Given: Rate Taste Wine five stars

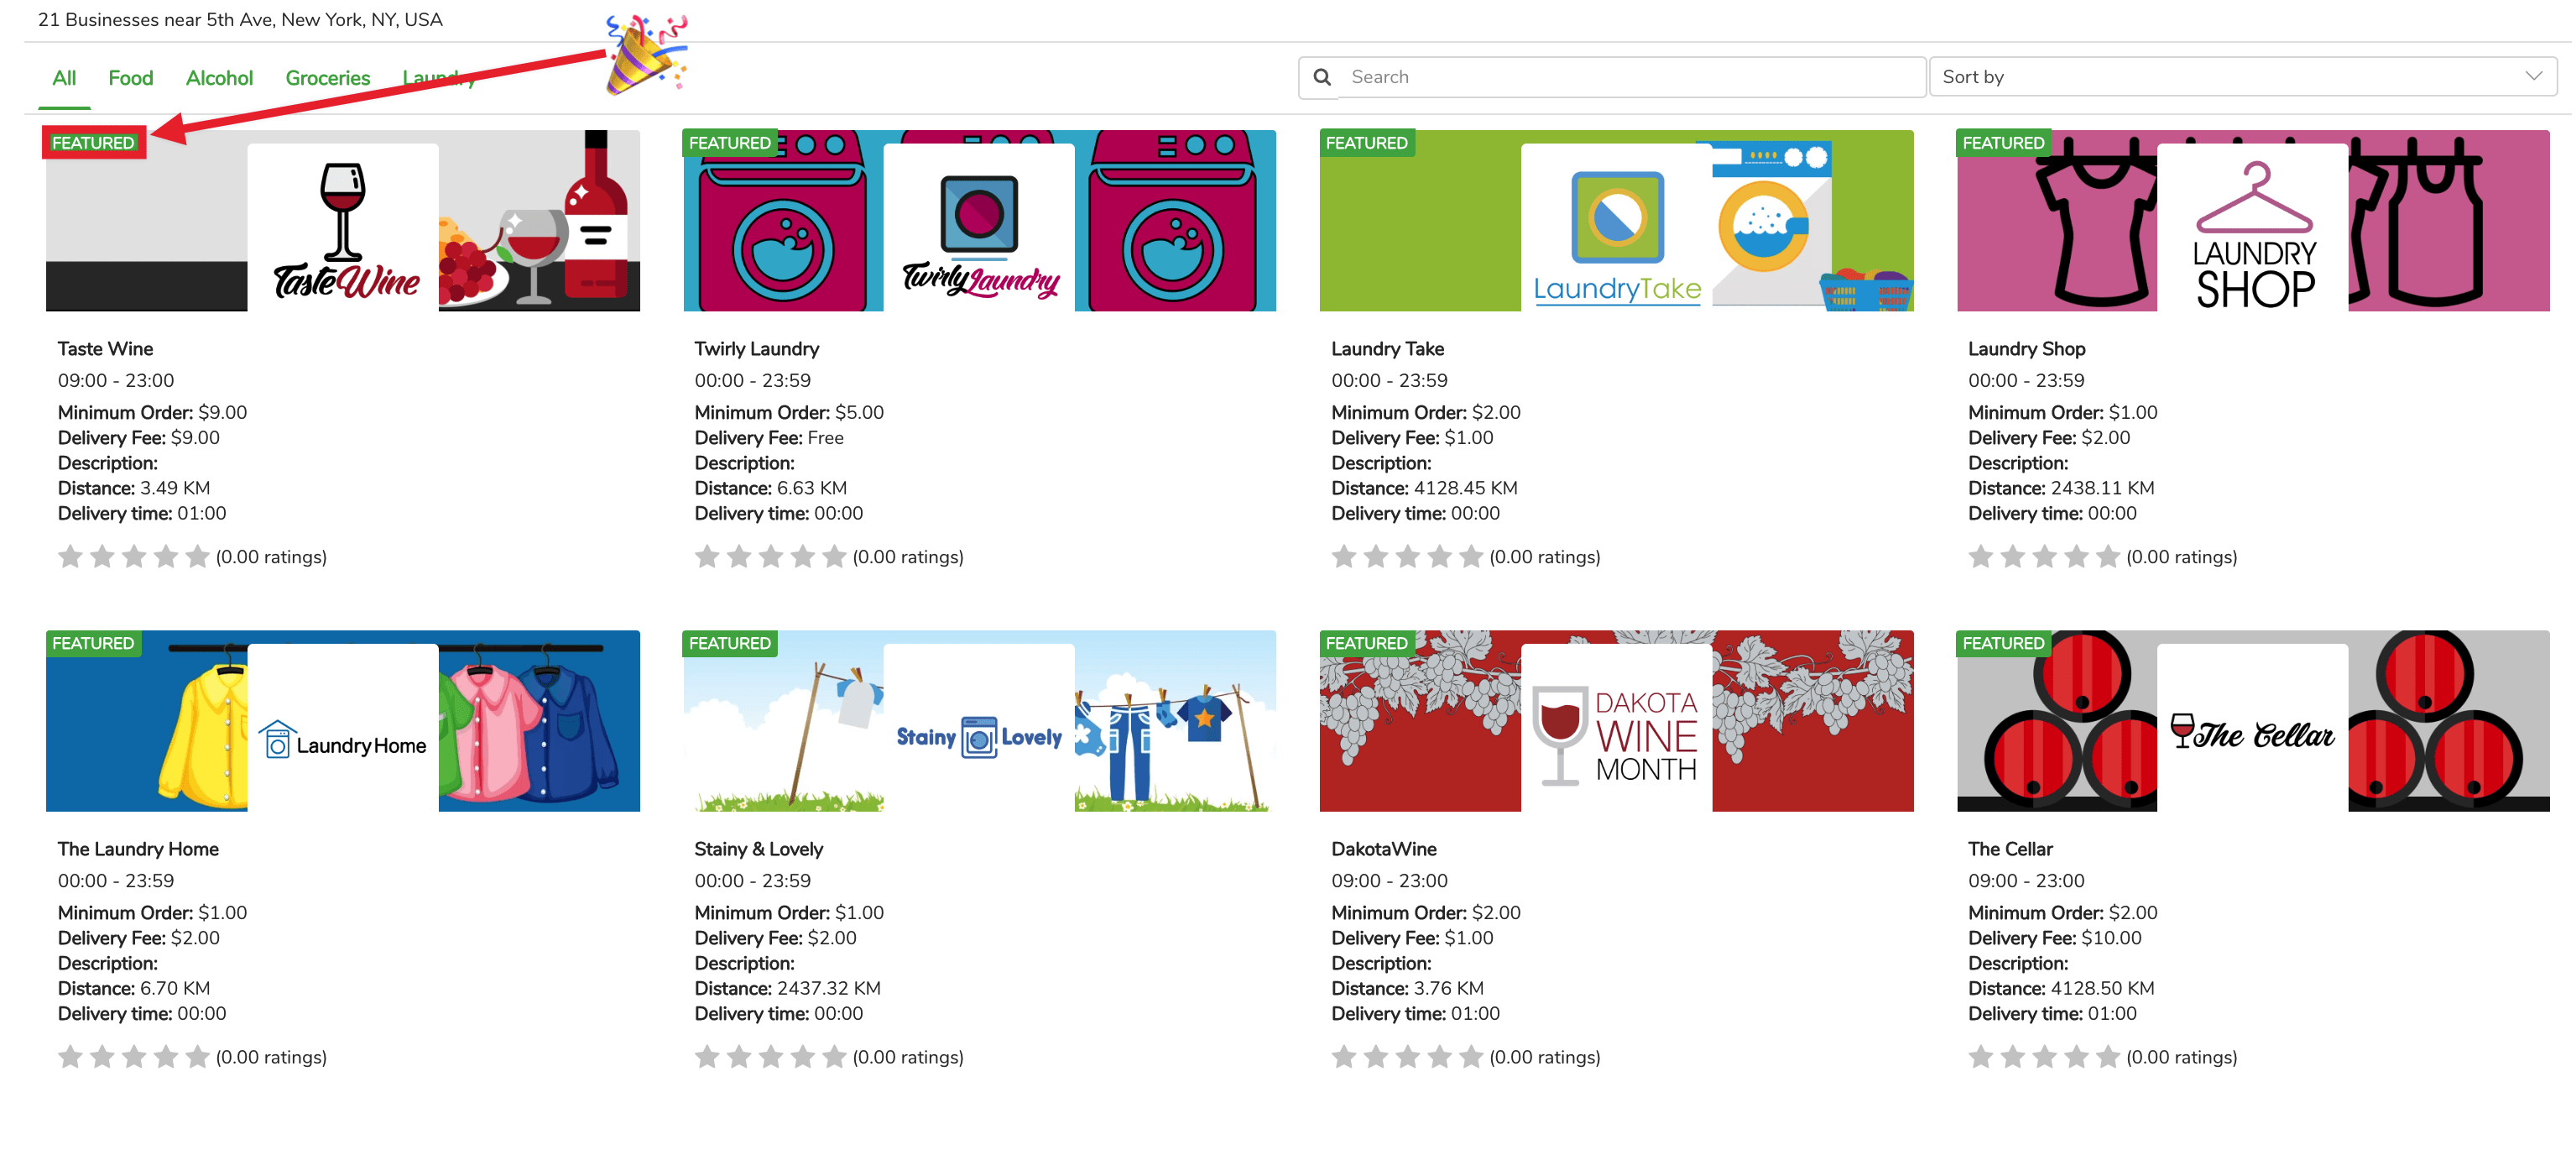Looking at the screenshot, I should (x=198, y=557).
